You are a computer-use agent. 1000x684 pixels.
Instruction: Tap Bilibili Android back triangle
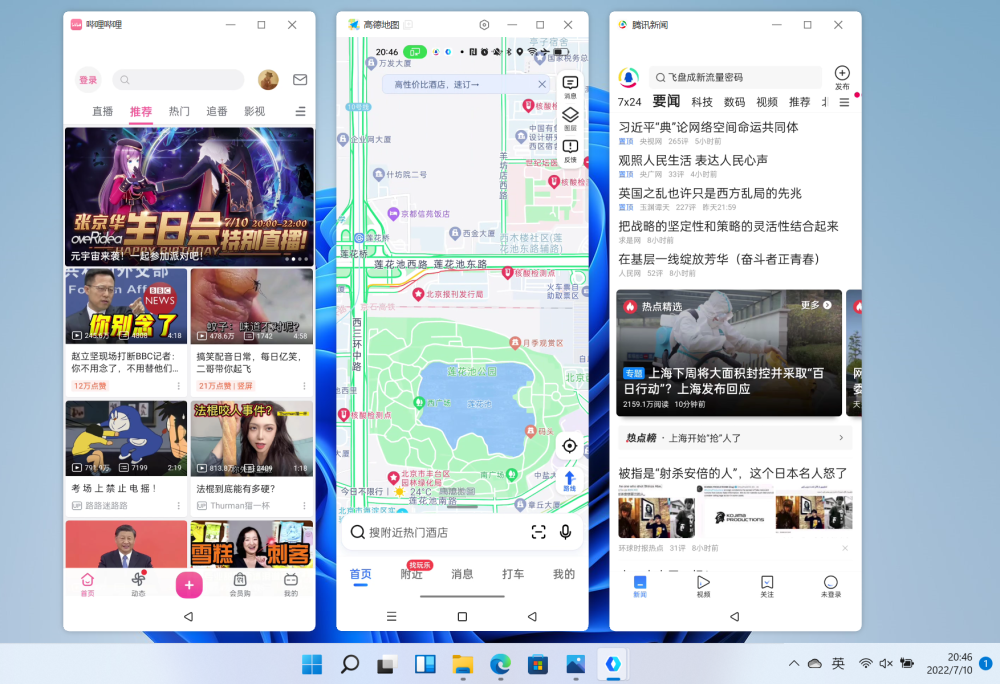[188, 616]
